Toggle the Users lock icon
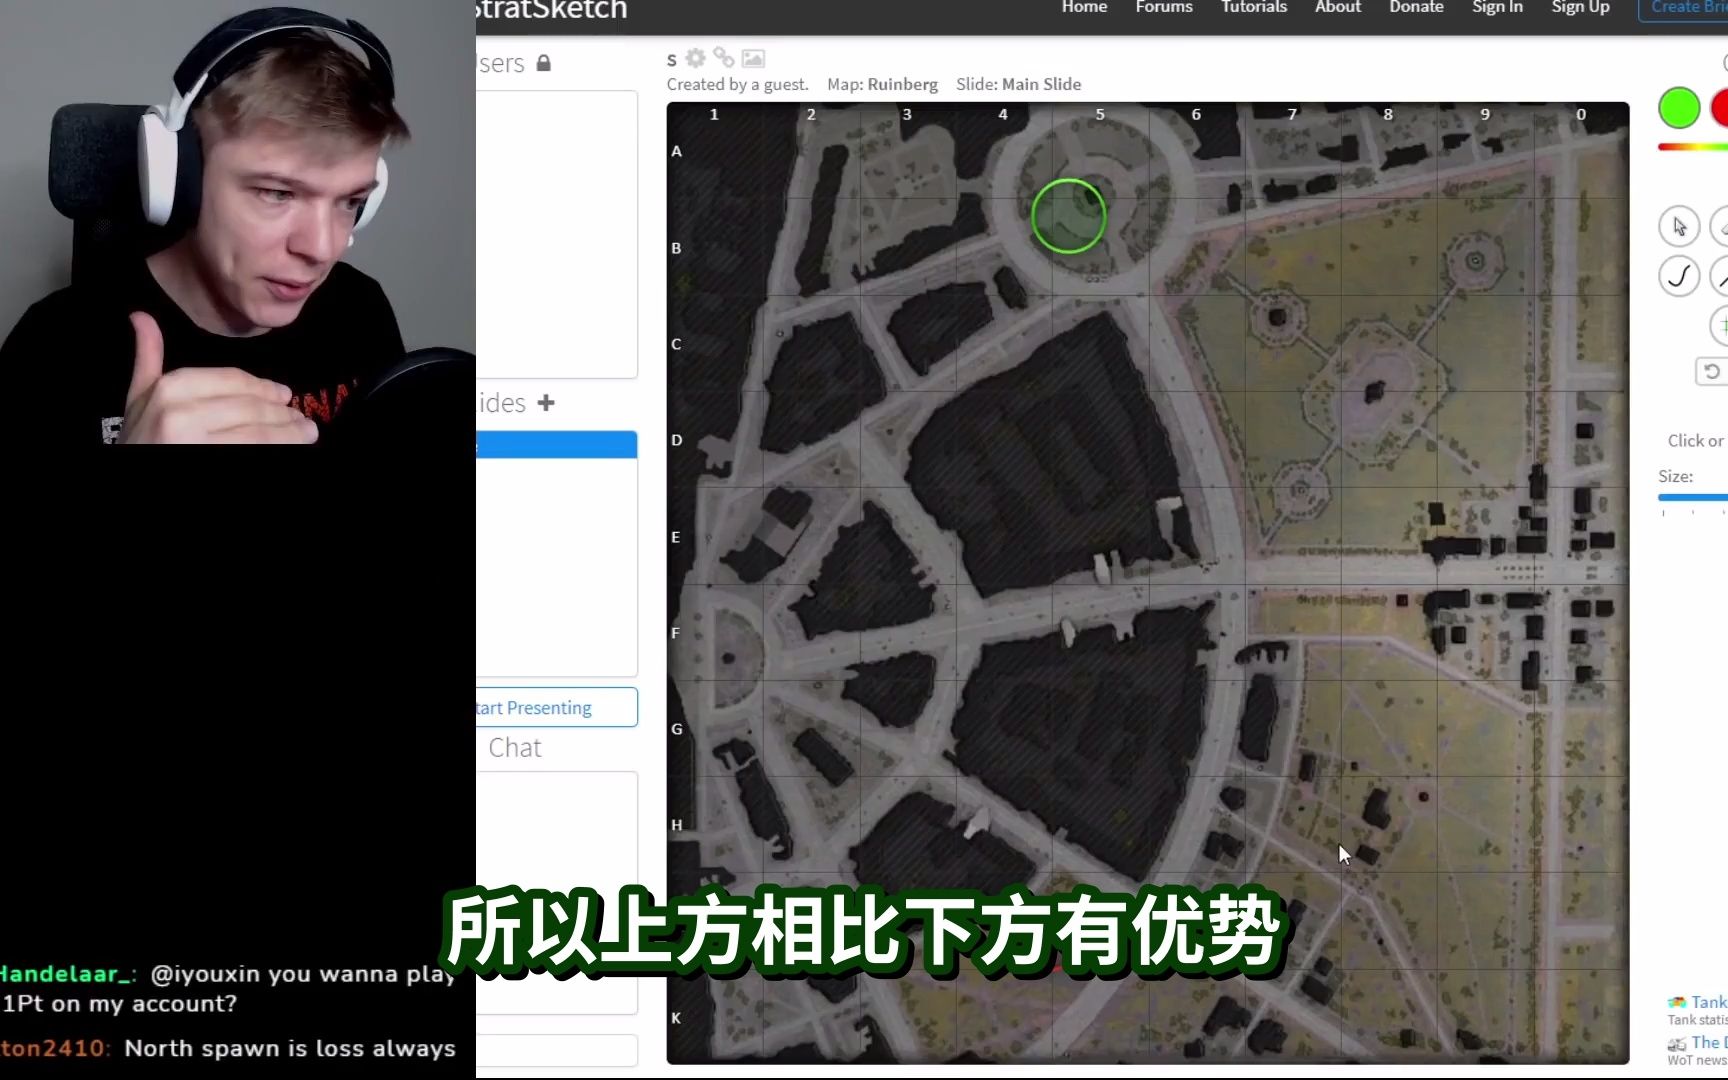Image resolution: width=1728 pixels, height=1080 pixels. click(544, 63)
